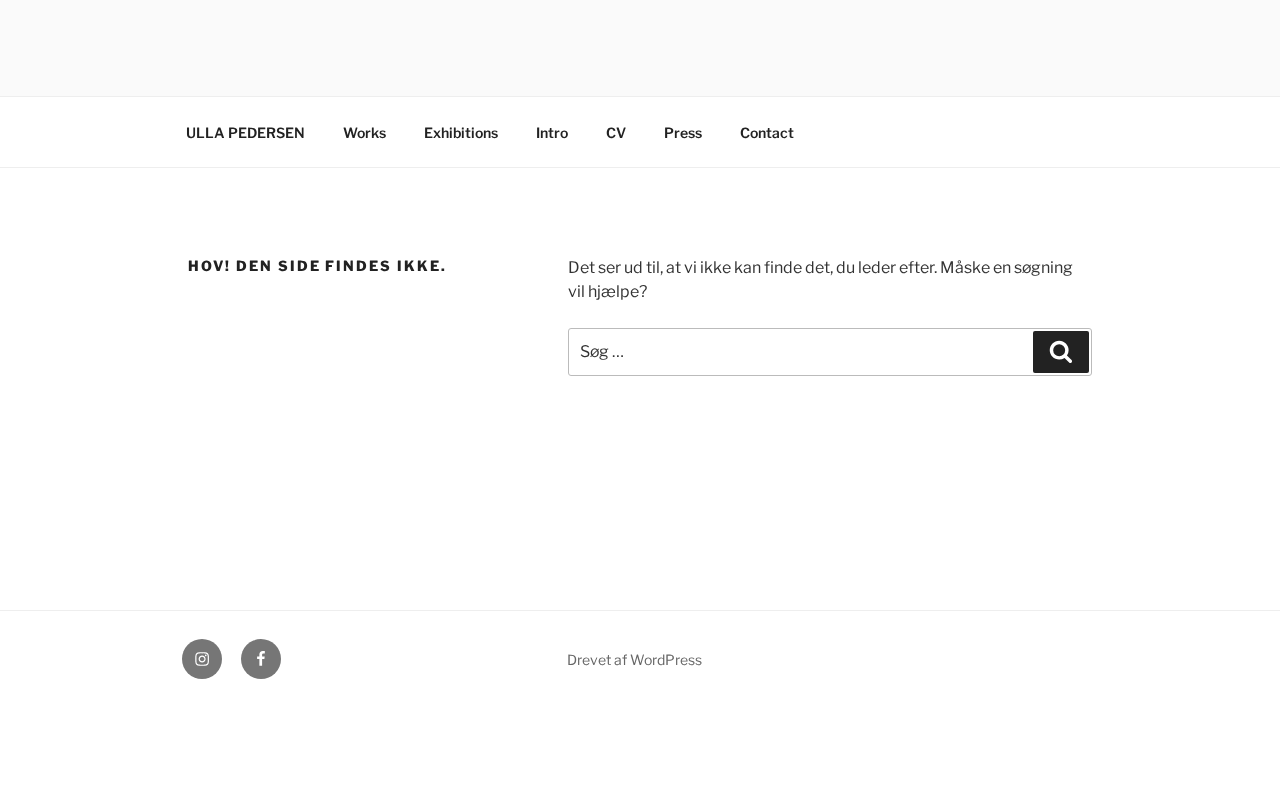Open the CV page

click(616, 133)
